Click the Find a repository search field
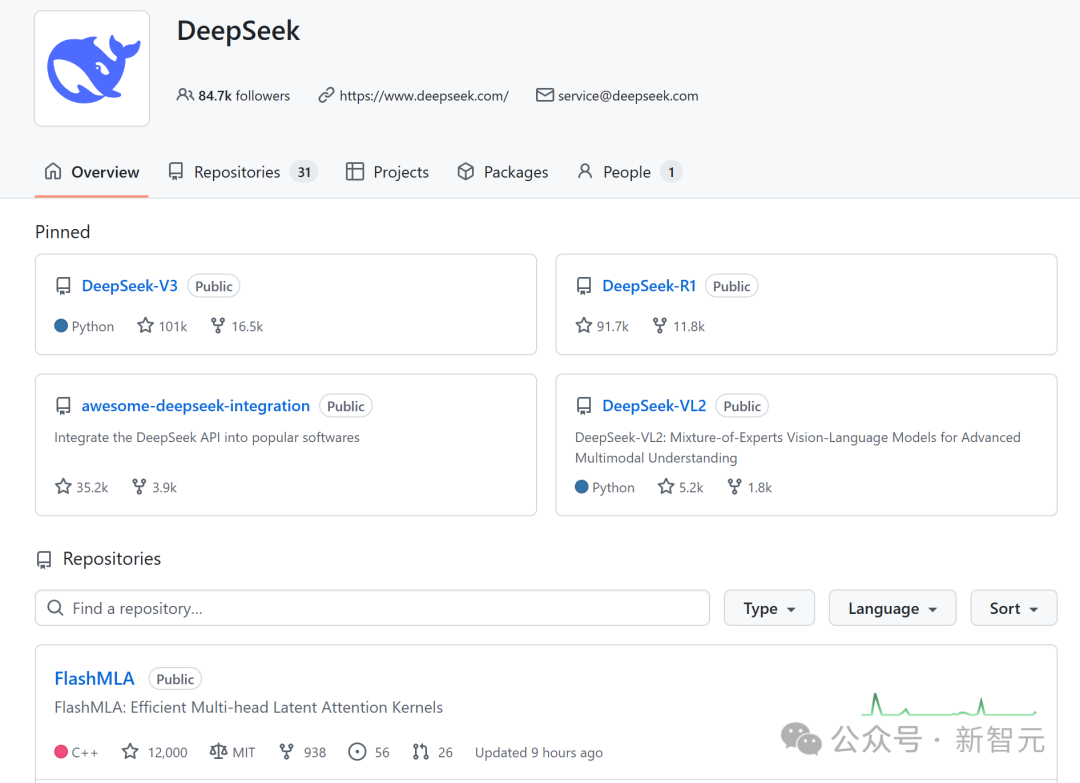The image size is (1080, 783). coord(373,608)
